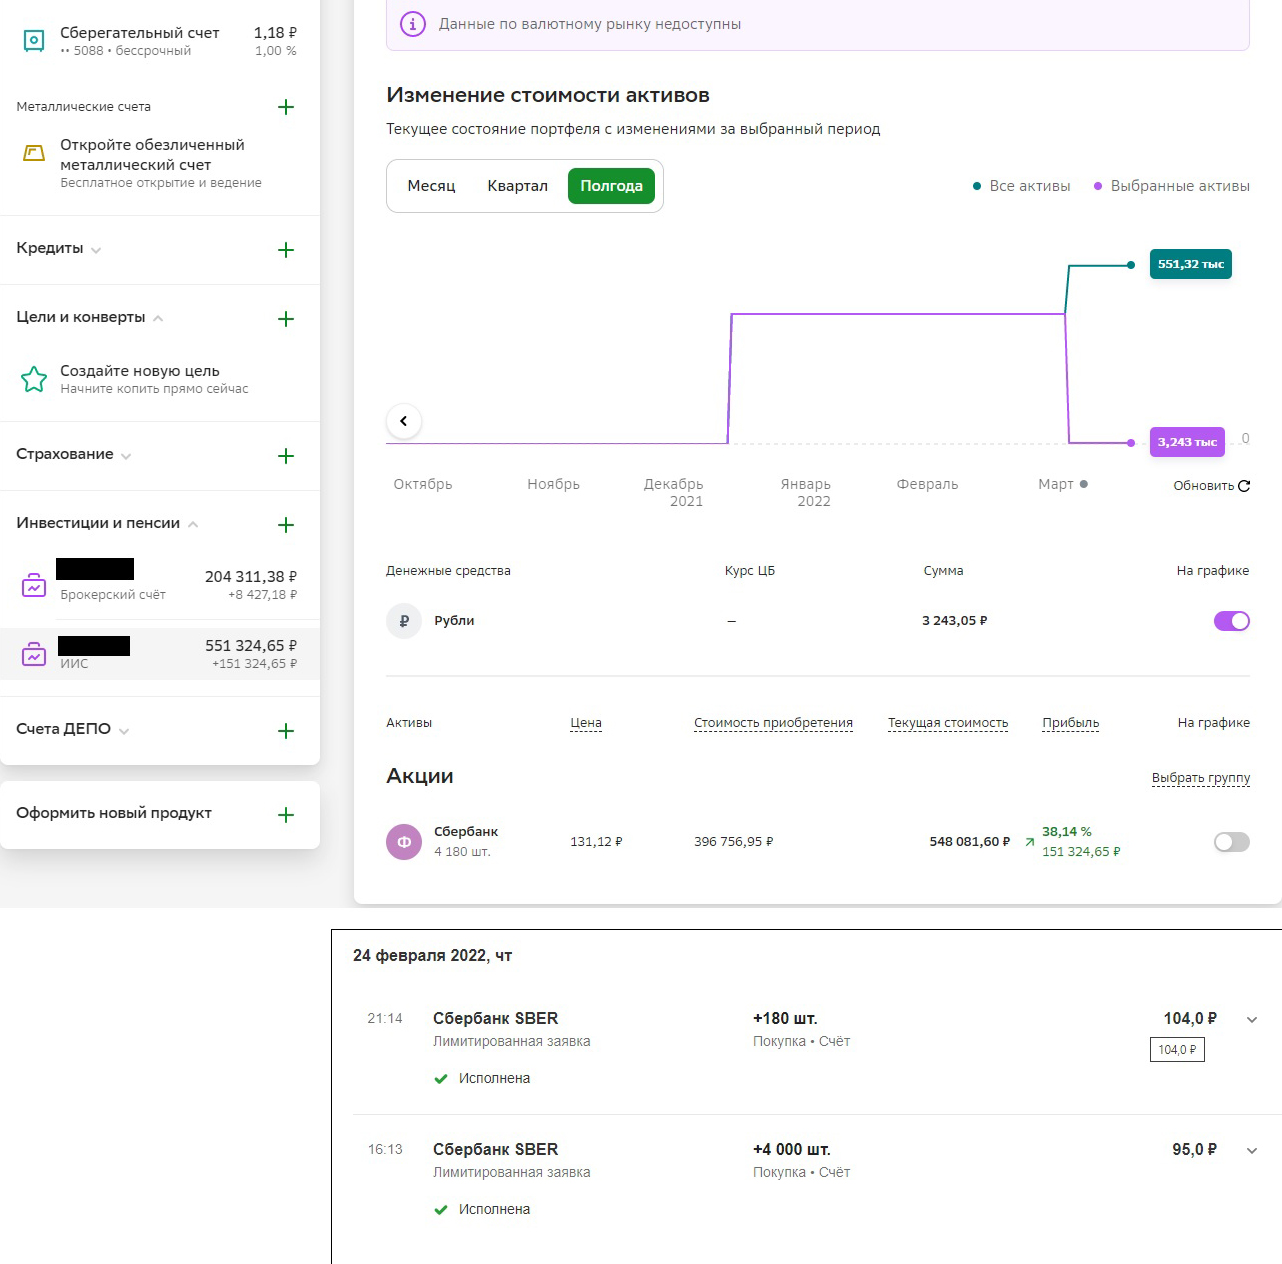Click the 551,32 тыс chart value label

point(1191,264)
